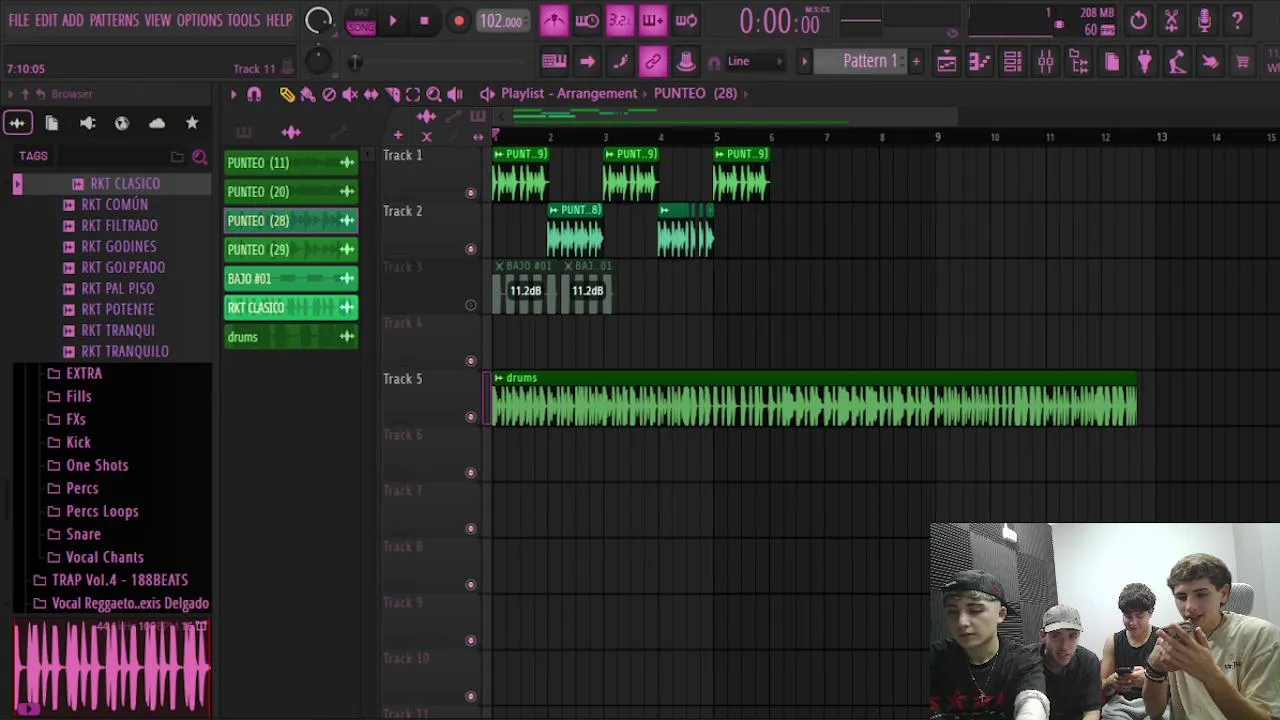Click browser waveform tab icon
Viewport: 1280px width, 720px height.
[x=17, y=123]
